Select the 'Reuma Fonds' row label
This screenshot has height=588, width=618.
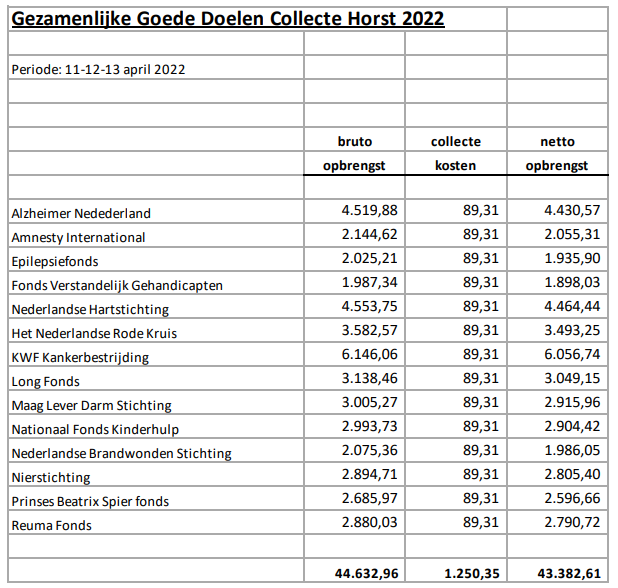click(51, 526)
